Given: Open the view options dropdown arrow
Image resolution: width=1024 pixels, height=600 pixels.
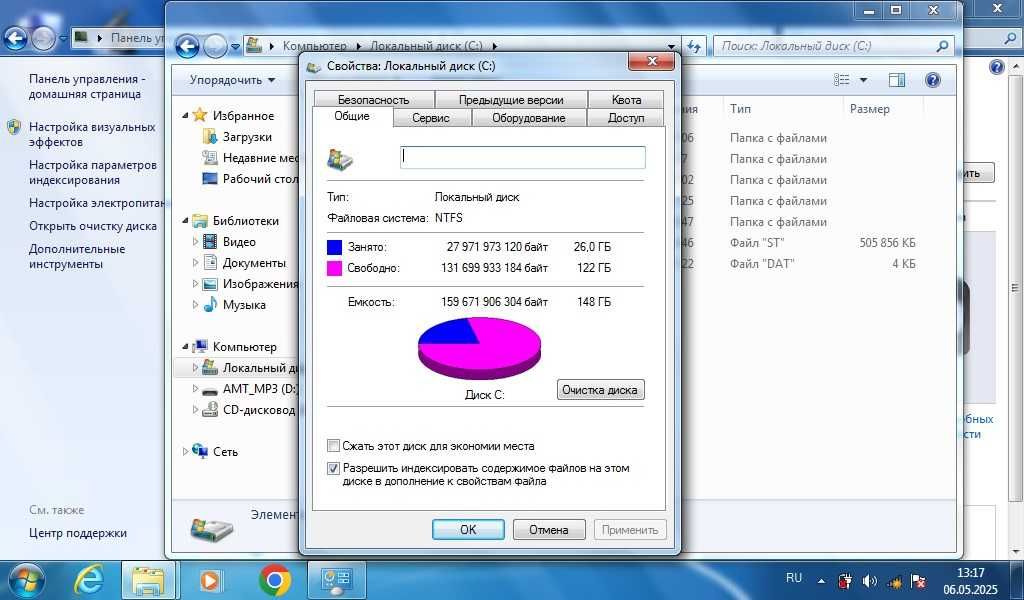Looking at the screenshot, I should point(863,80).
